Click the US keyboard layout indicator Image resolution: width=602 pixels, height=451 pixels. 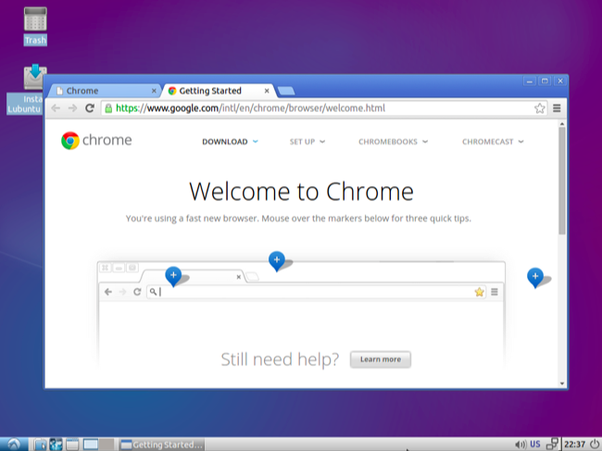tap(535, 444)
